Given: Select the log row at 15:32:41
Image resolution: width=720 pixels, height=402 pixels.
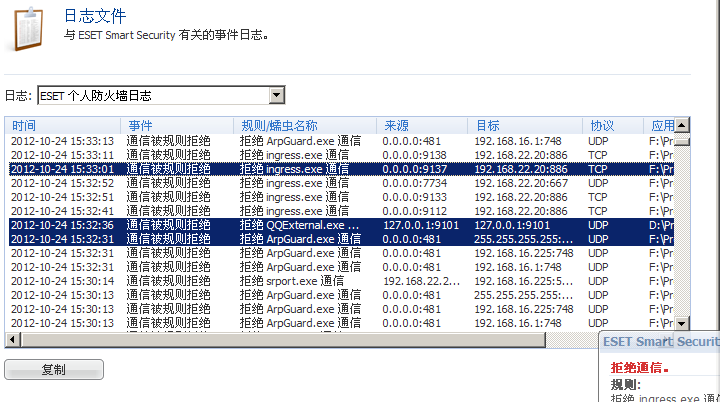Looking at the screenshot, I should pos(341,211).
